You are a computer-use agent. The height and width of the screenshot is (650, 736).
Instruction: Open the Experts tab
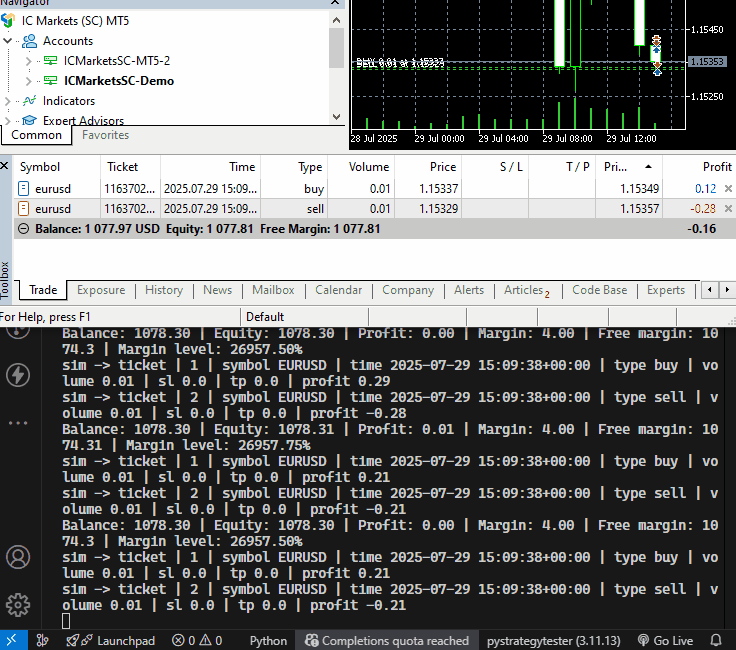tap(666, 290)
